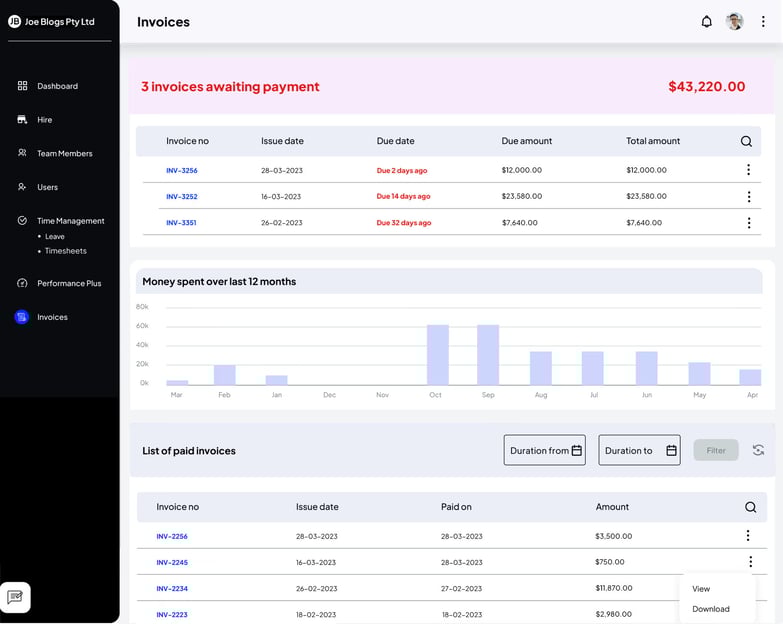Open the user profile avatar
Screen dimensions: 783x624
tap(735, 22)
